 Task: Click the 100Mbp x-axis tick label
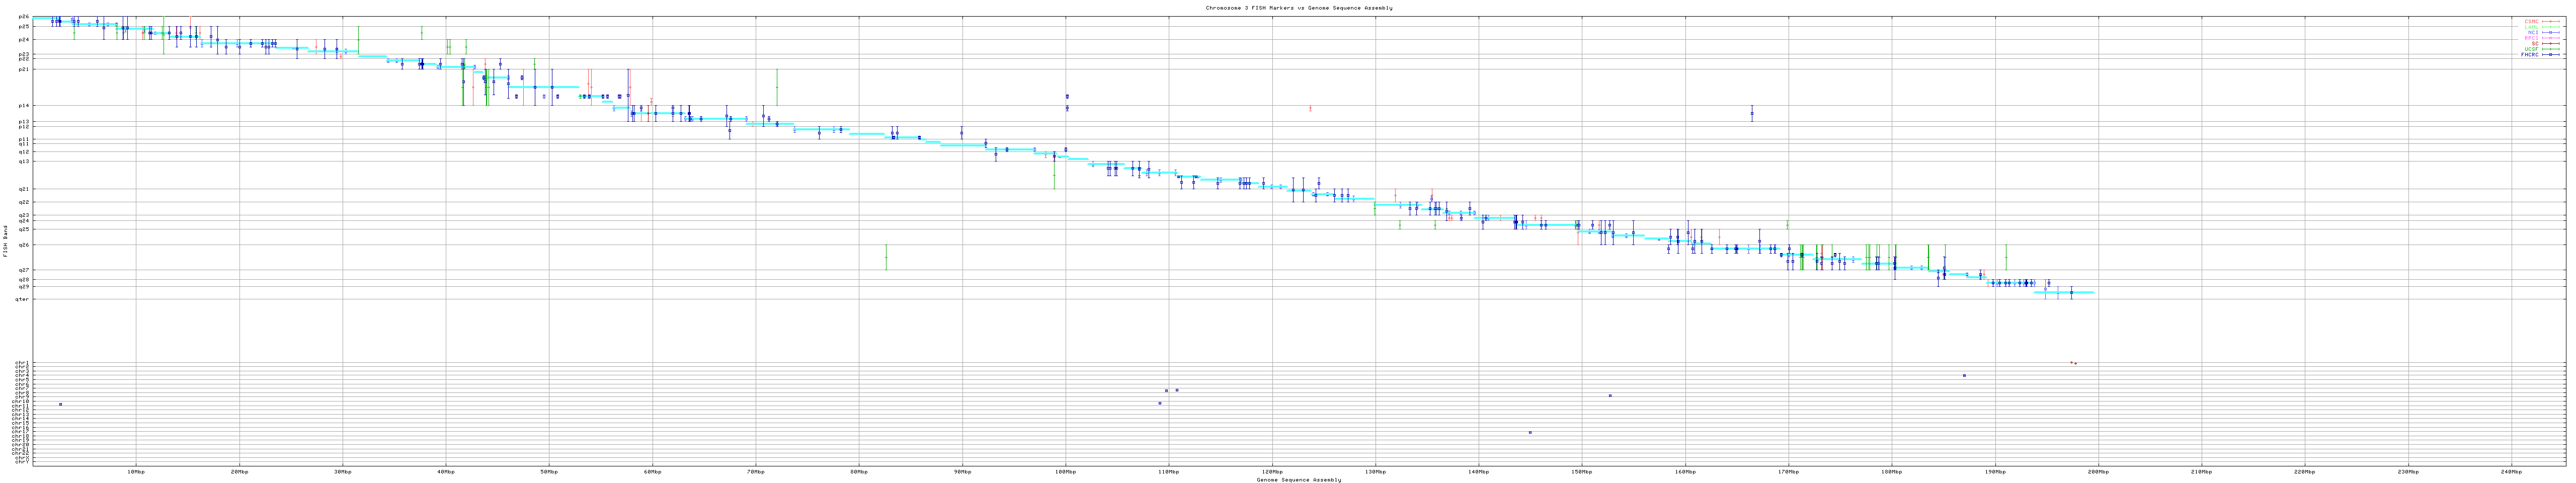1065,471
